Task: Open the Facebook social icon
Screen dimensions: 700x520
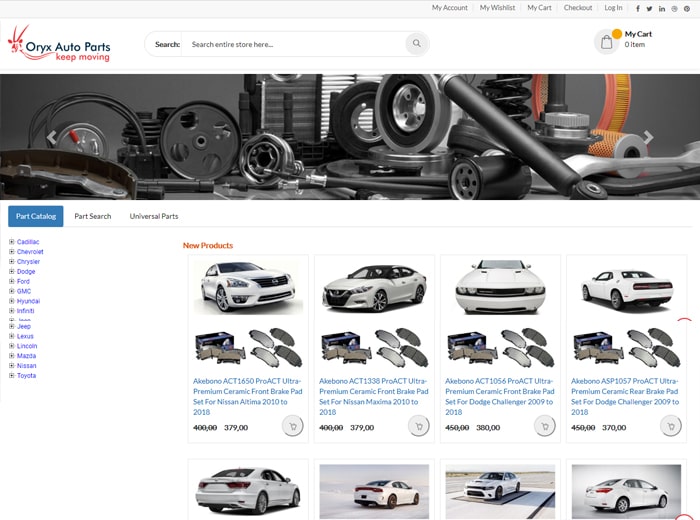Action: point(638,8)
